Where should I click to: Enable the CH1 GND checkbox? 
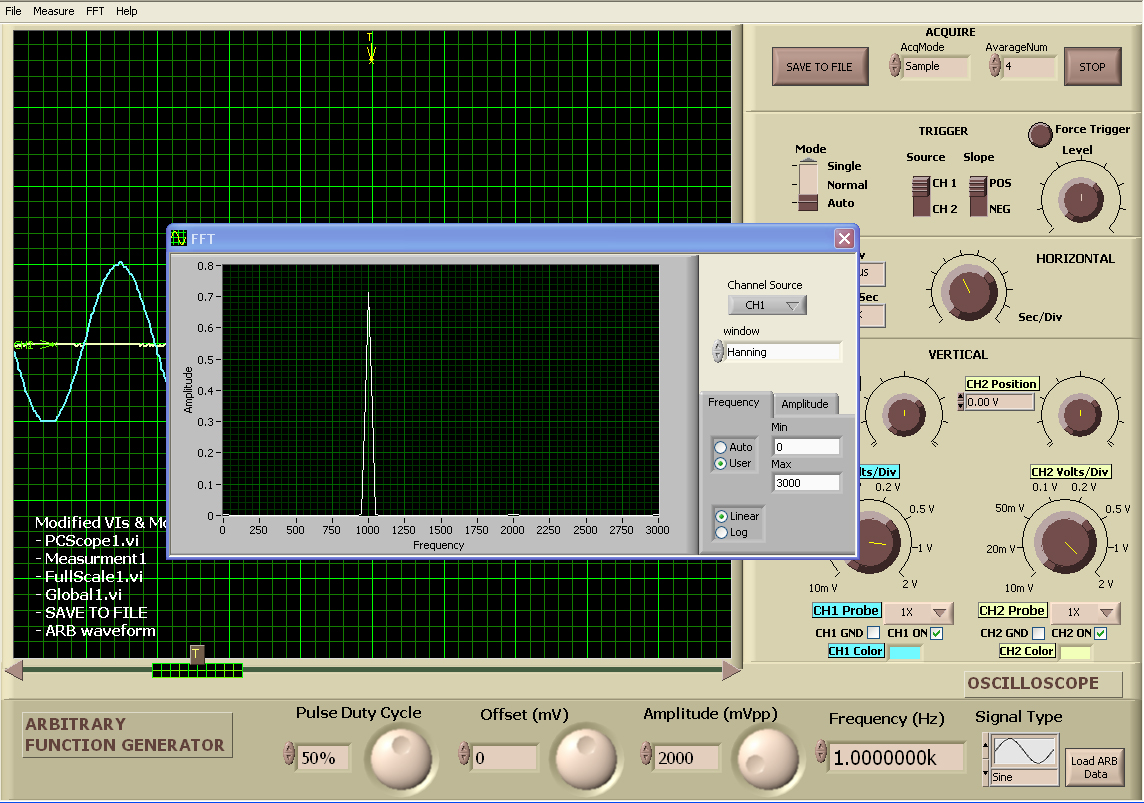click(874, 633)
